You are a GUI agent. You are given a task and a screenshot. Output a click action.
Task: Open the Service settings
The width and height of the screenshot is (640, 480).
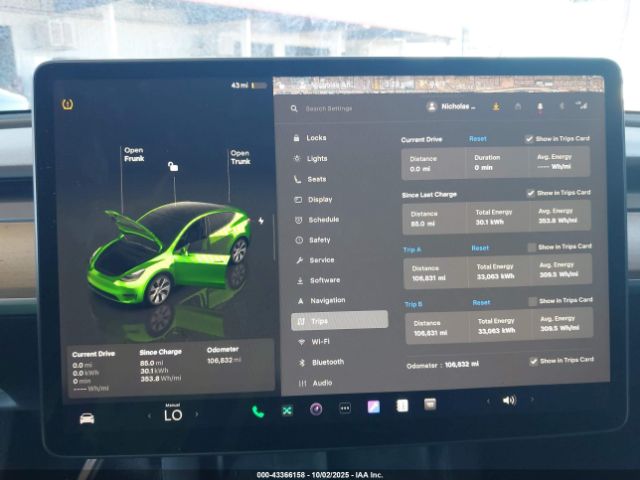pos(315,260)
